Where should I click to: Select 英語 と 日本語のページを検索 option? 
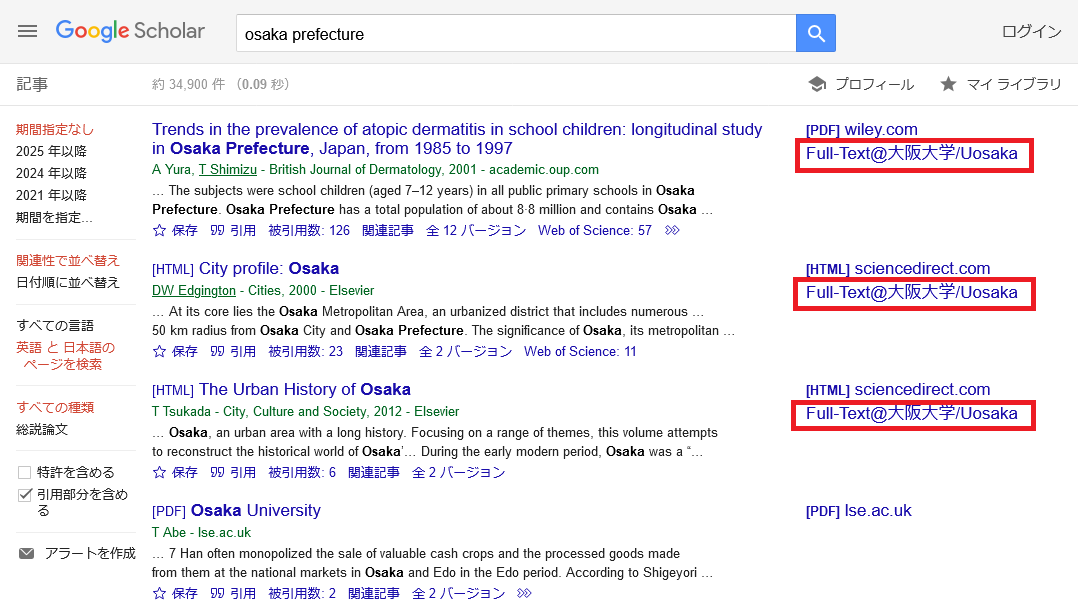65,356
